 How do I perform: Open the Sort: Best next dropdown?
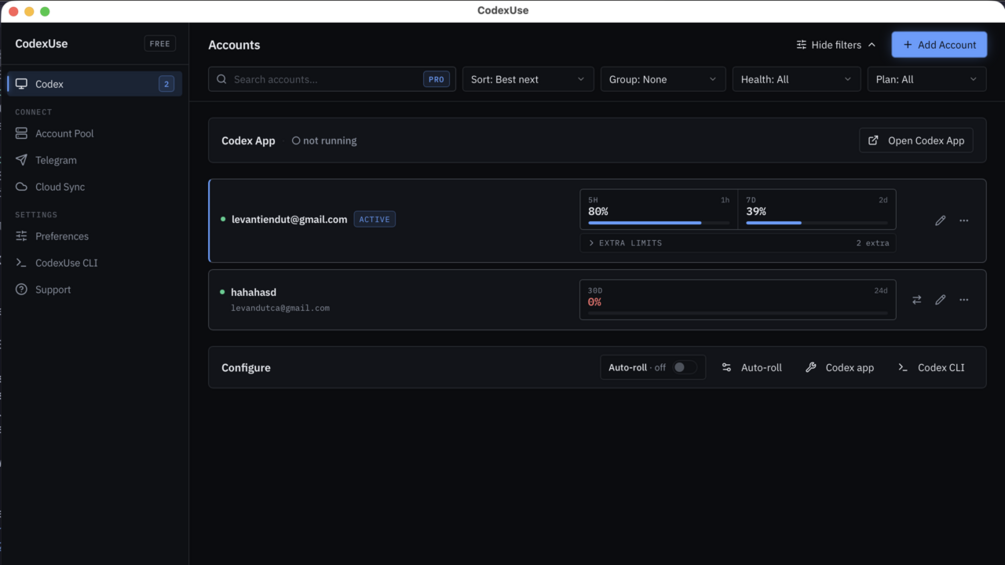point(527,79)
